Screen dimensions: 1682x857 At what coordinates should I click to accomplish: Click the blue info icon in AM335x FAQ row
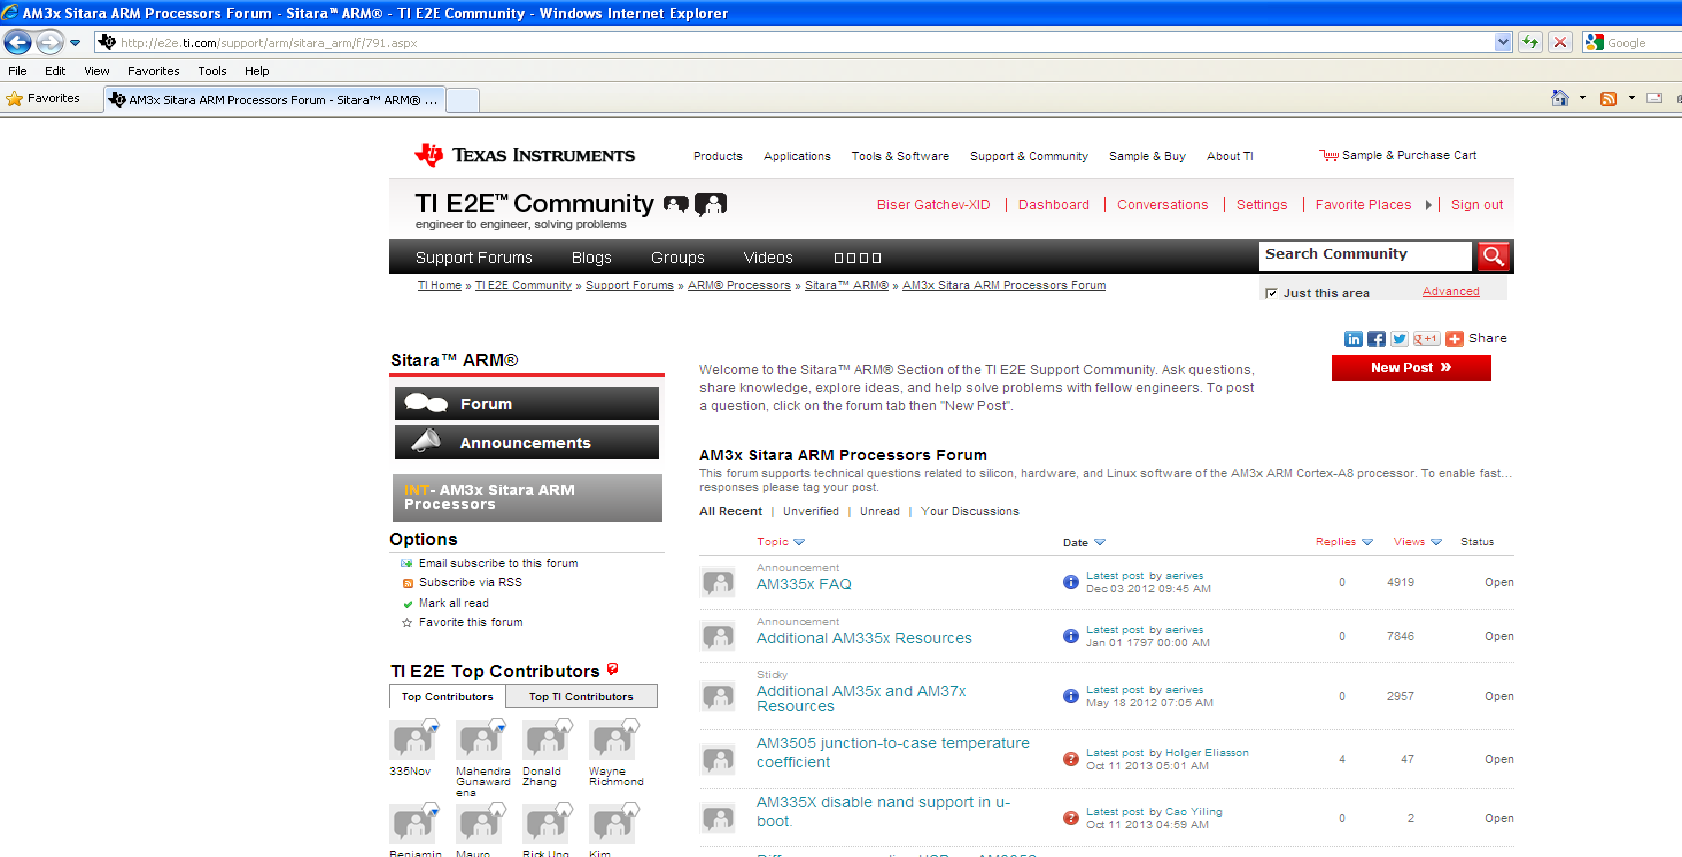point(1070,582)
